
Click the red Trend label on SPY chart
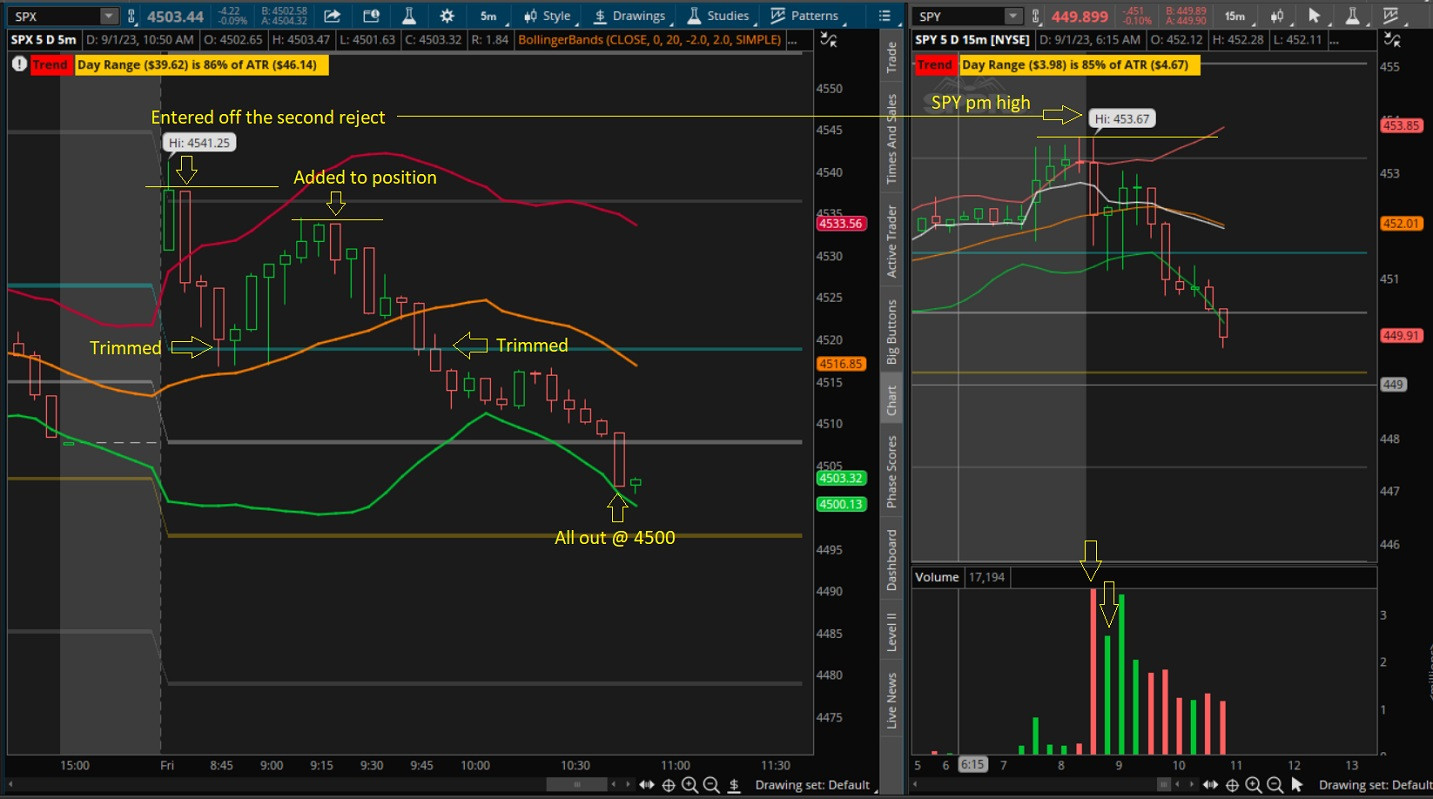coord(935,64)
